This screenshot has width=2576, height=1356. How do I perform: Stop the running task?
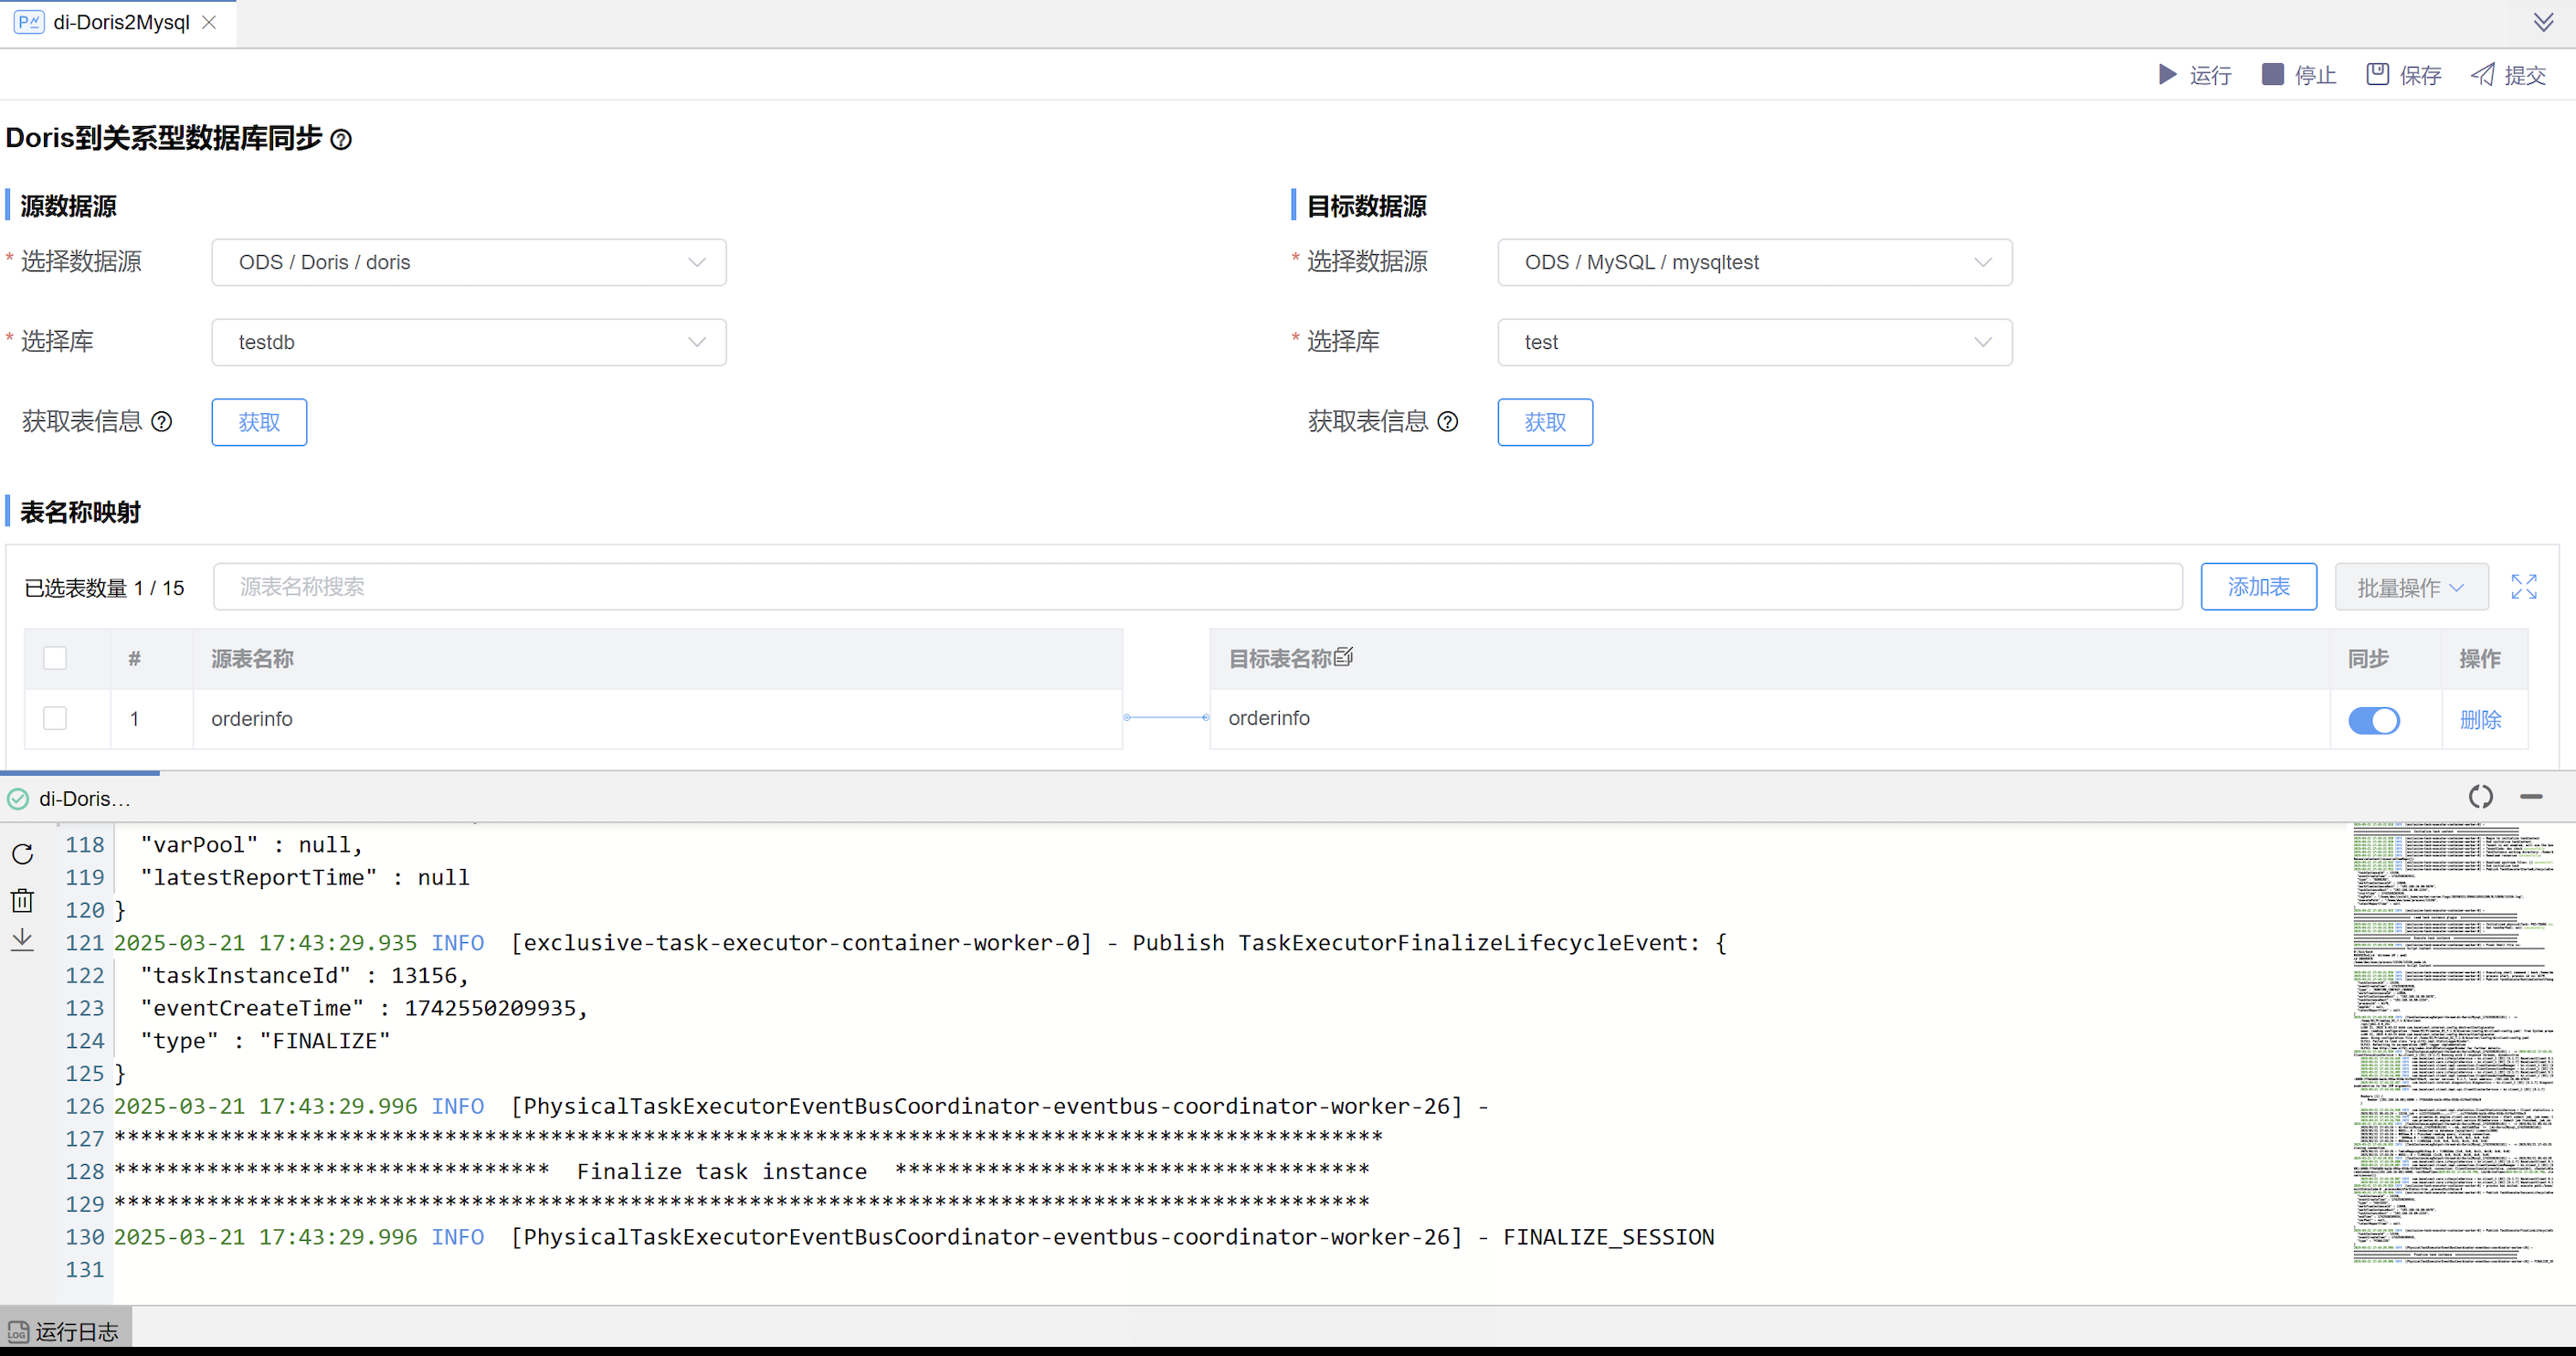coord(2299,74)
